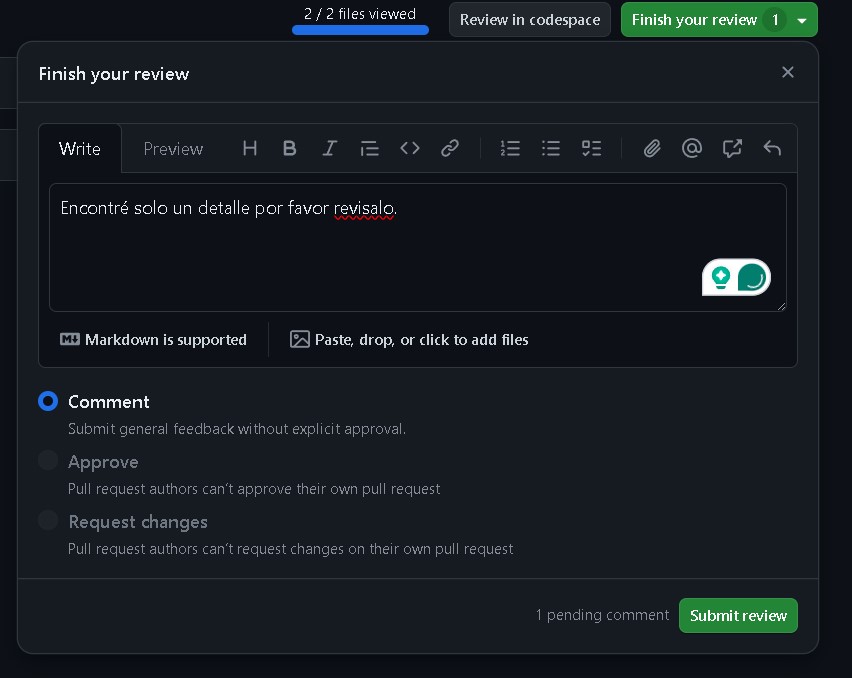The width and height of the screenshot is (852, 678).
Task: Expand the Finish your review dropdown
Action: click(x=802, y=20)
